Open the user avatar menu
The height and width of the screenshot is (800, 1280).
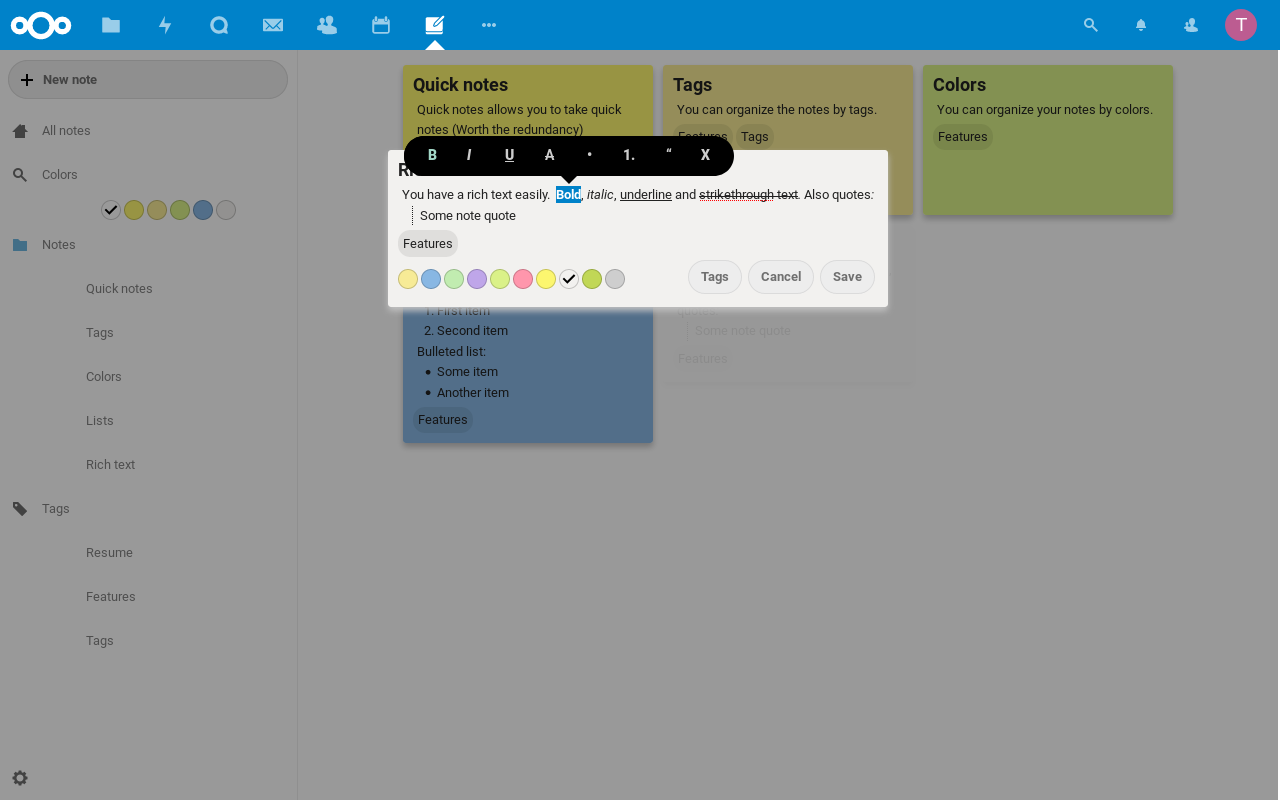pos(1240,25)
